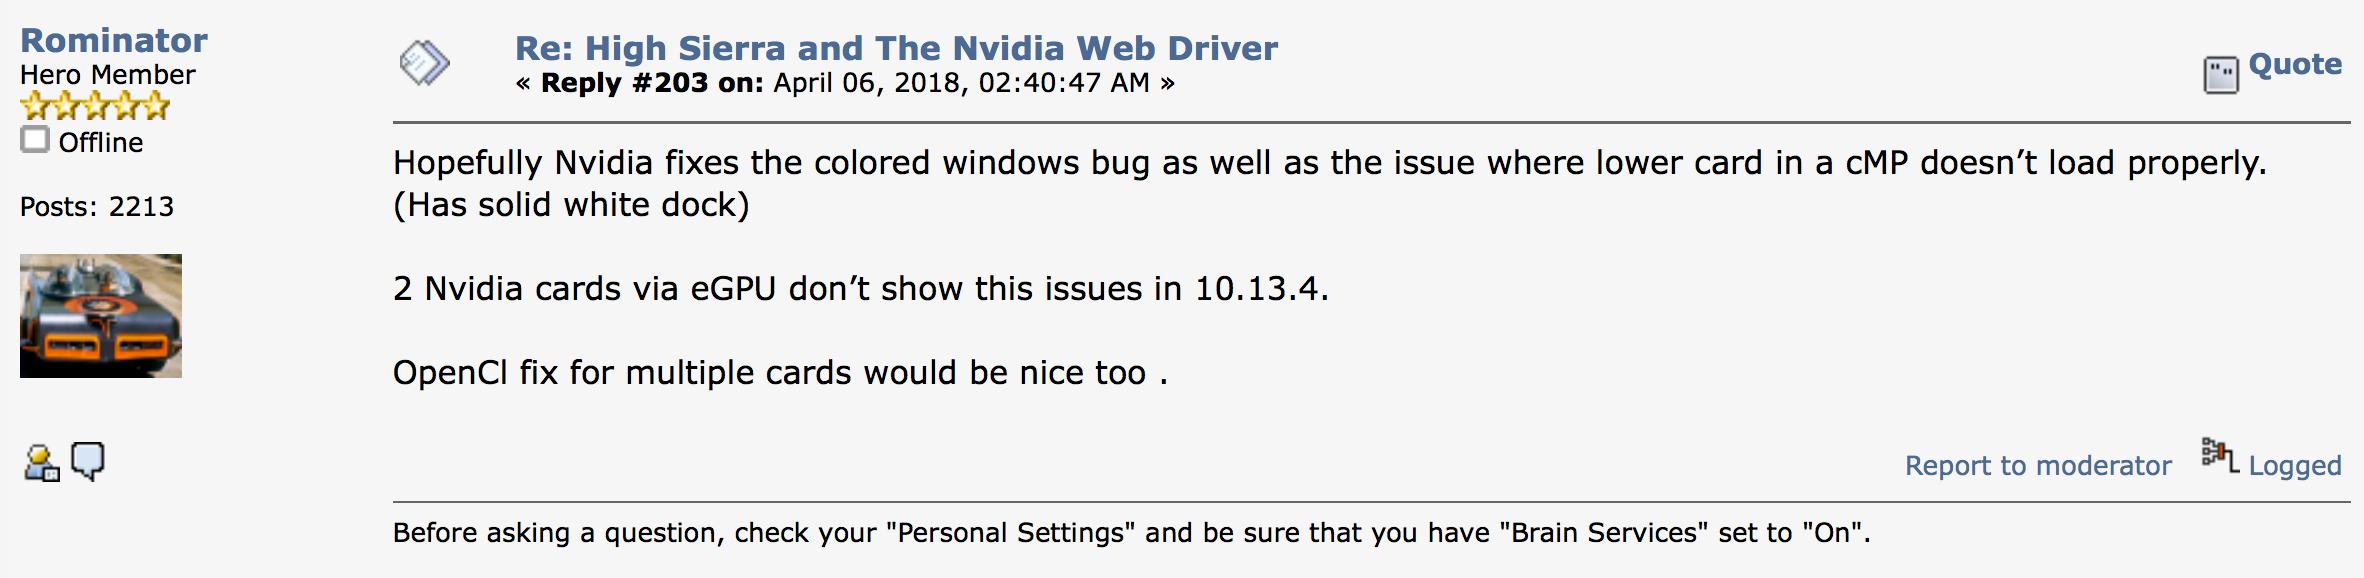Click the Quote text link

(2295, 64)
